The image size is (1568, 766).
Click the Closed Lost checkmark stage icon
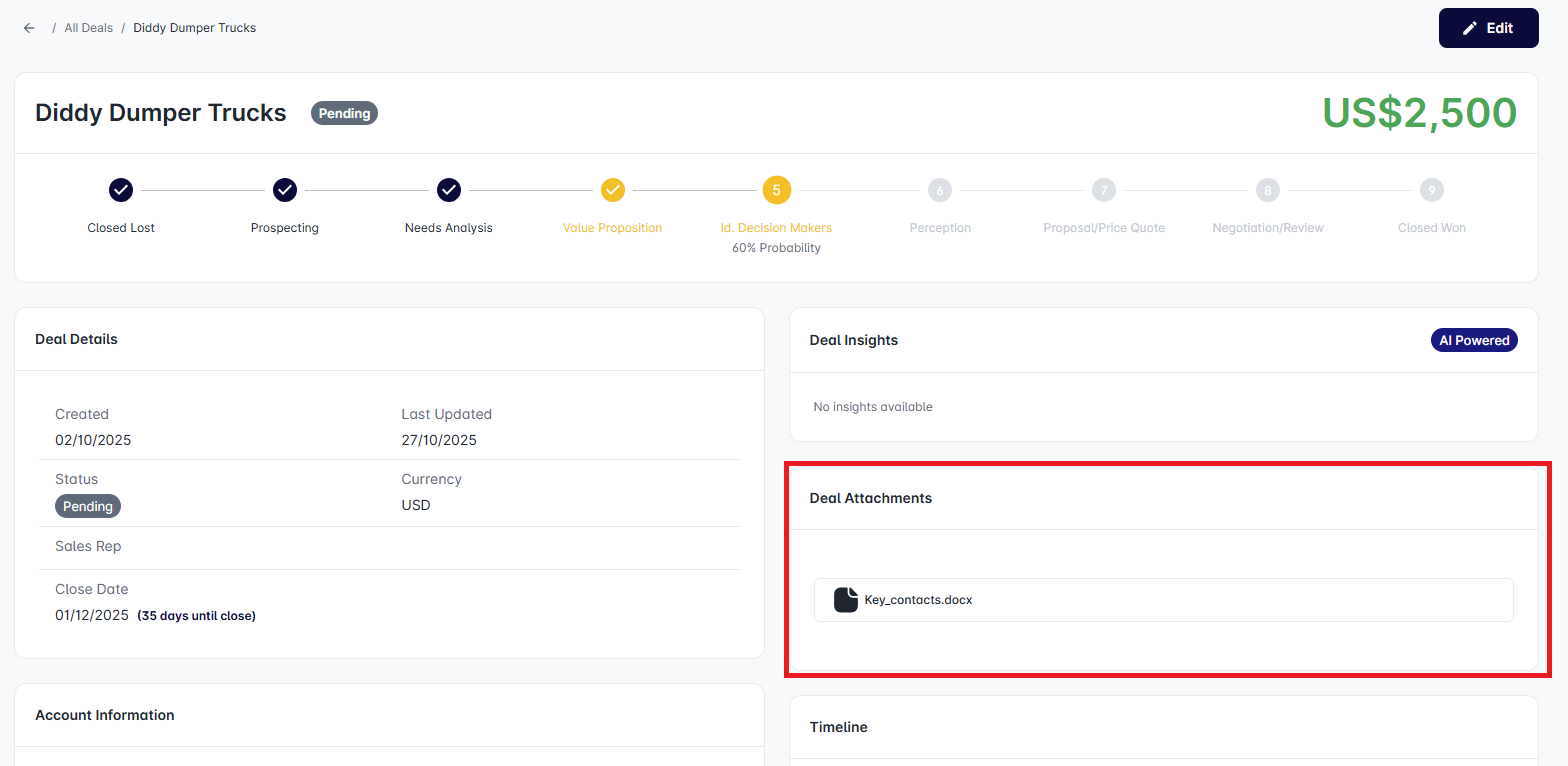pyautogui.click(x=121, y=190)
